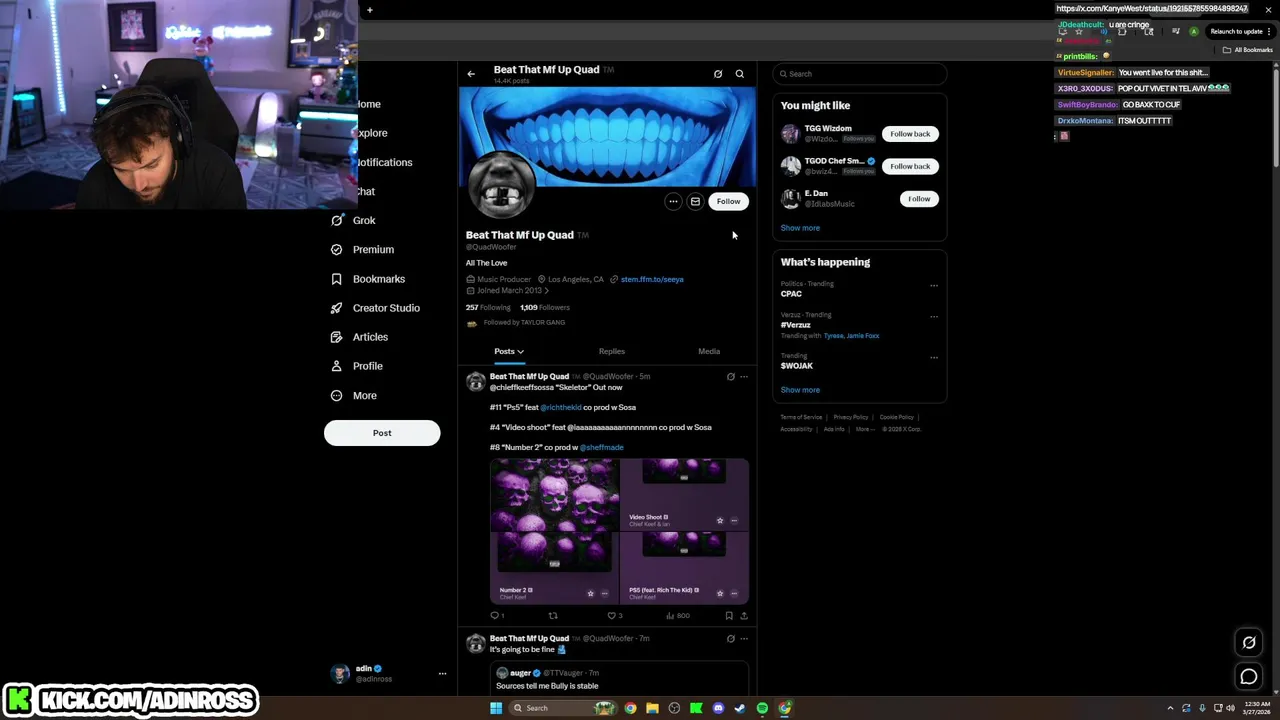Switch to the Replies tab
Image resolution: width=1280 pixels, height=720 pixels.
612,351
